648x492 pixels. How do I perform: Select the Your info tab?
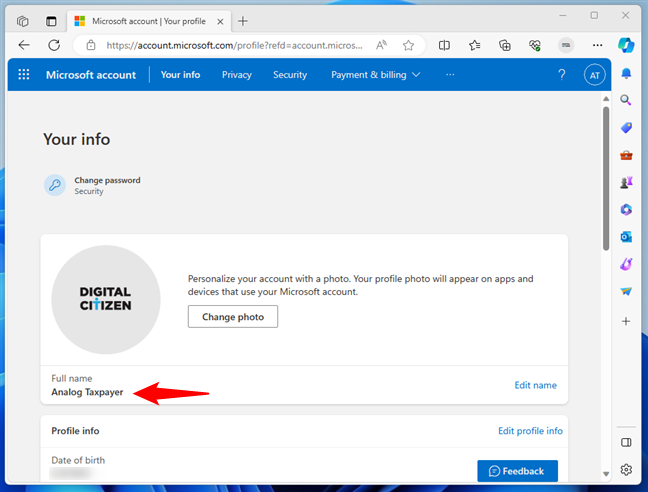coord(181,75)
